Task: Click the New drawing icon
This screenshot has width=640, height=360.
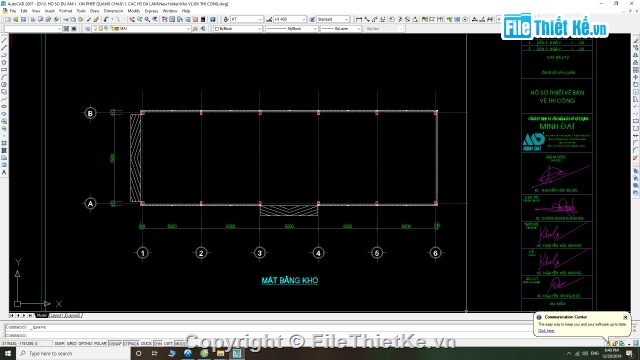Action: (x=8, y=19)
